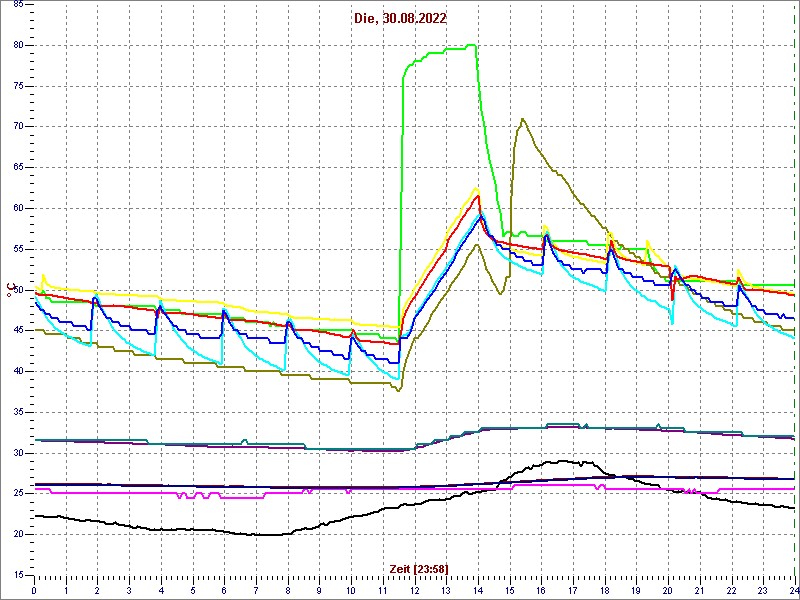Select the 55 value on the temperature axis
Viewport: 800px width, 600px height.
coord(17,249)
